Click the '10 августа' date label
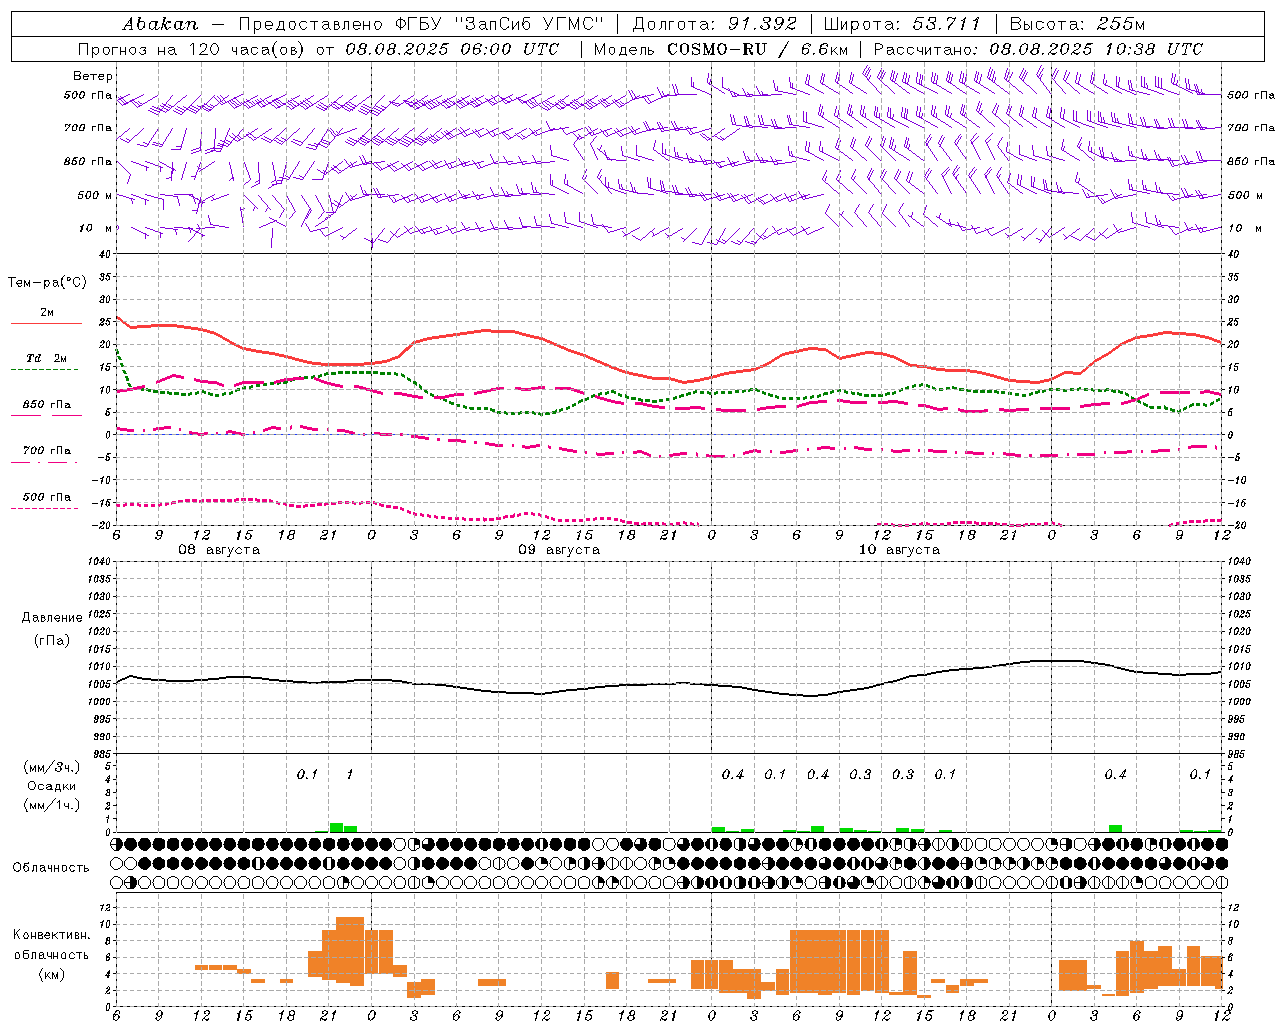This screenshot has width=1280, height=1024. (899, 550)
